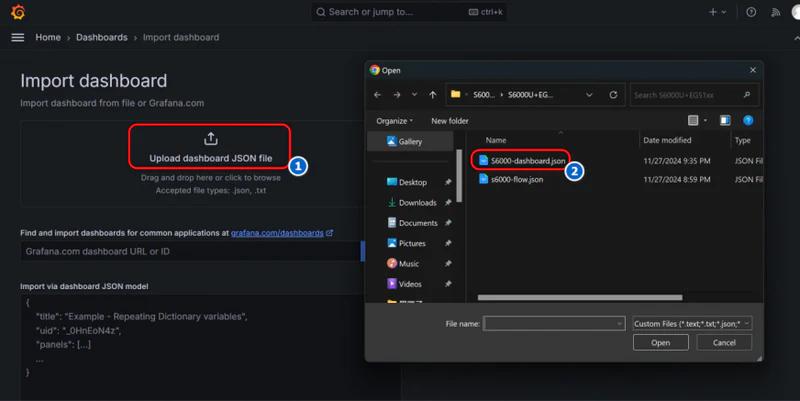
Task: Click the upload arrow icon
Action: (x=211, y=139)
